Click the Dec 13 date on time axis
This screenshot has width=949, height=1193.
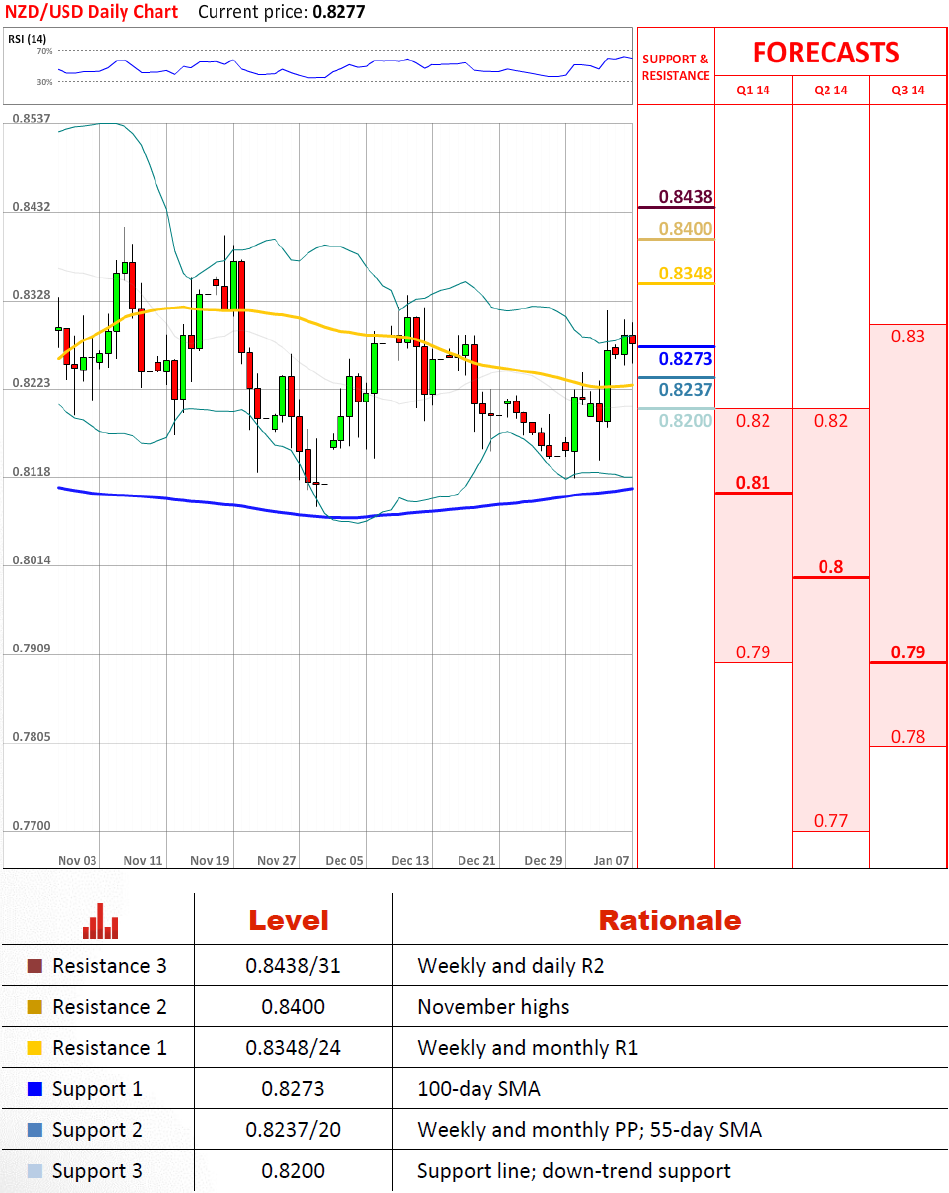point(410,860)
